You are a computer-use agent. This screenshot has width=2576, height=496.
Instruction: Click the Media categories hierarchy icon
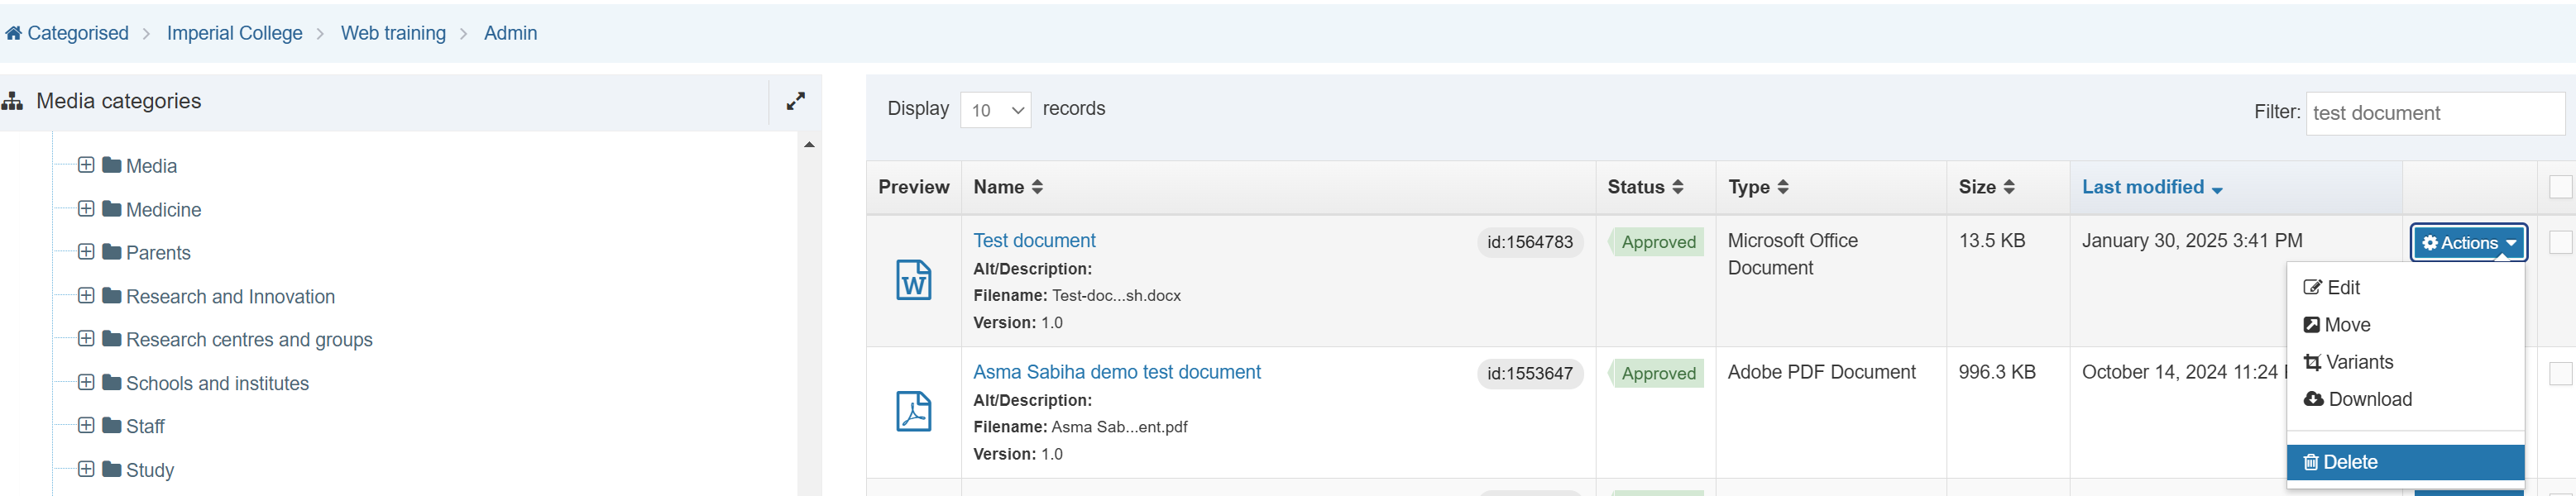[x=13, y=101]
